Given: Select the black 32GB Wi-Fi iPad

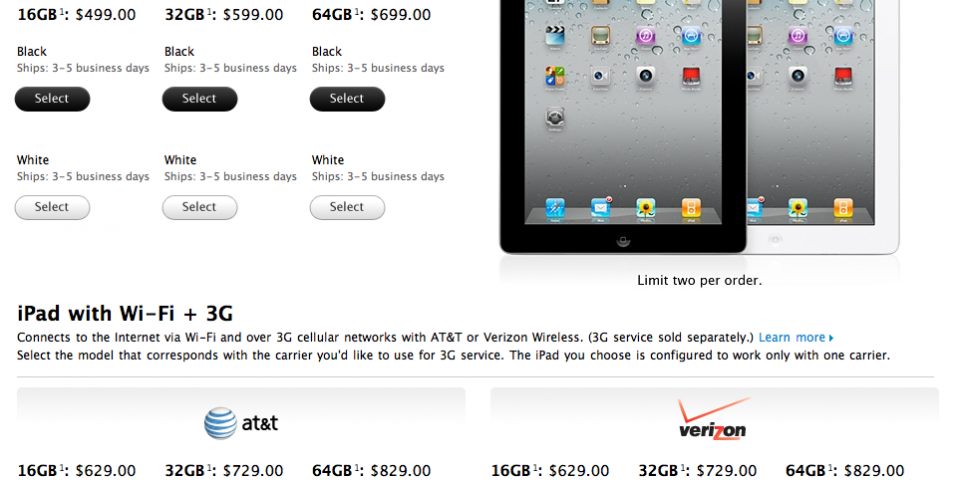Looking at the screenshot, I should (x=200, y=99).
